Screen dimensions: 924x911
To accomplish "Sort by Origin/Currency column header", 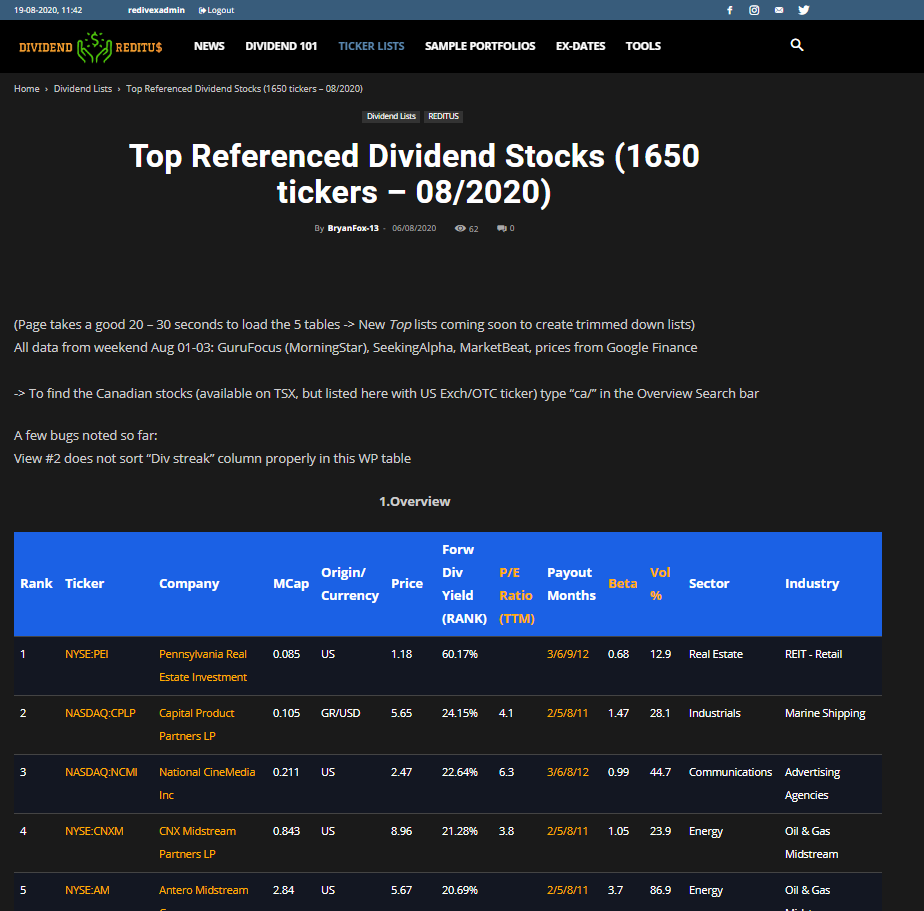I will (349, 583).
